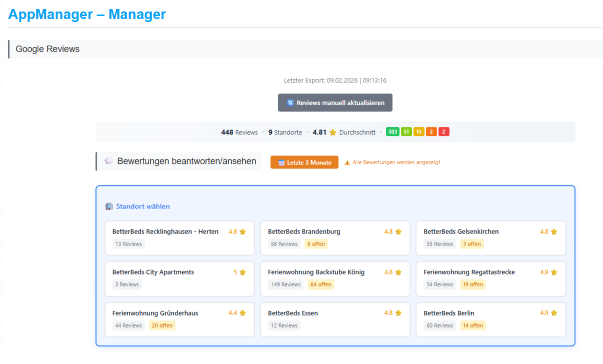The image size is (603, 364).
Task: Click the Standort wählen label
Action: click(x=143, y=206)
